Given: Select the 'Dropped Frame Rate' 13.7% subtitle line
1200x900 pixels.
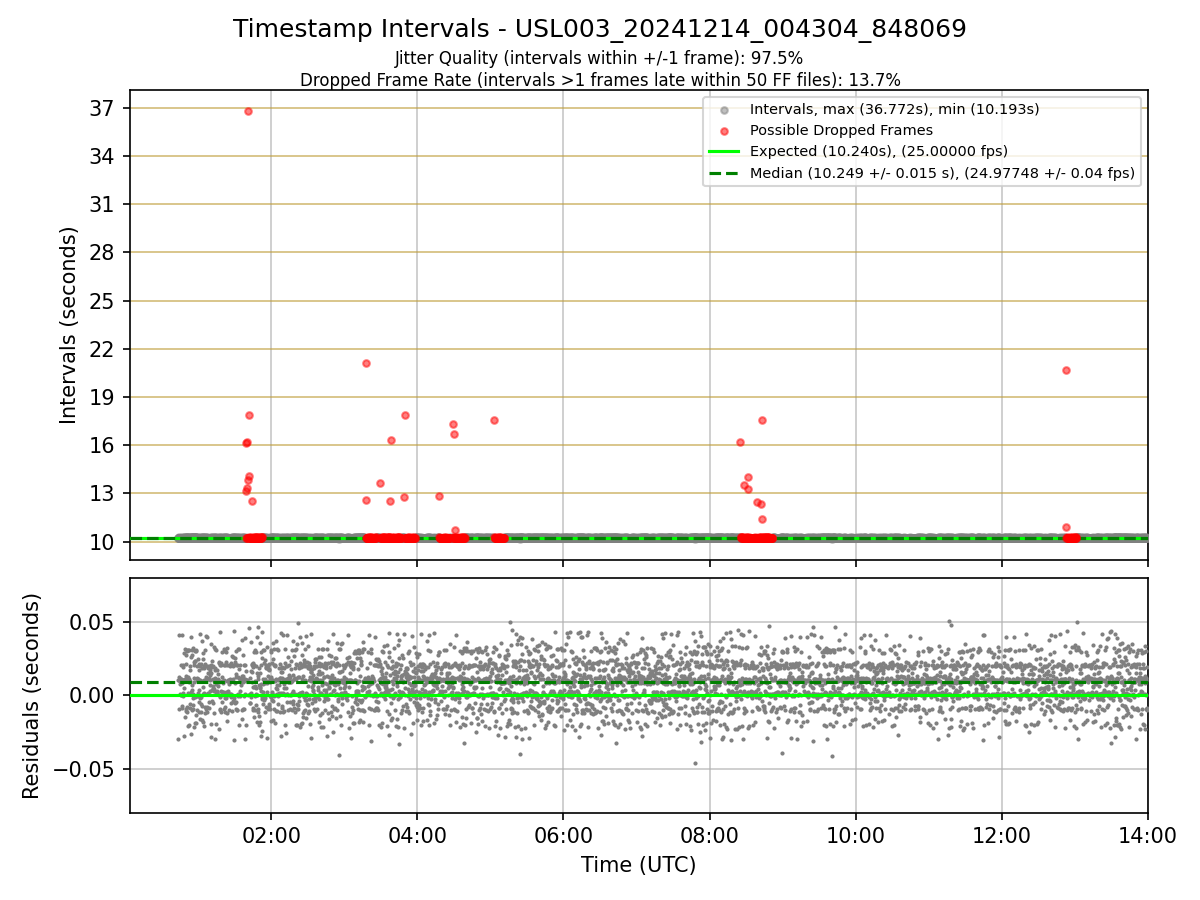Looking at the screenshot, I should tap(600, 79).
